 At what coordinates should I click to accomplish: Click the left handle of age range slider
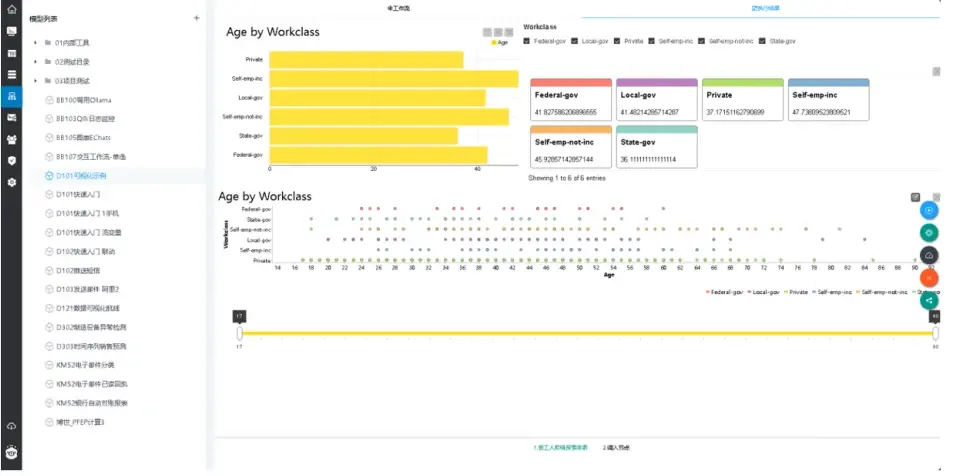[x=239, y=331]
